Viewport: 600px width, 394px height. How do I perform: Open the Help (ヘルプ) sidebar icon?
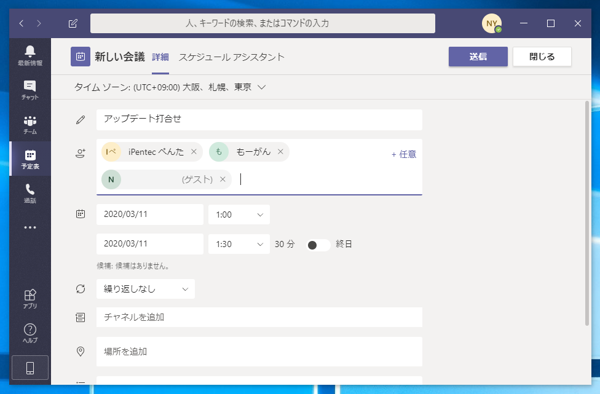click(30, 333)
